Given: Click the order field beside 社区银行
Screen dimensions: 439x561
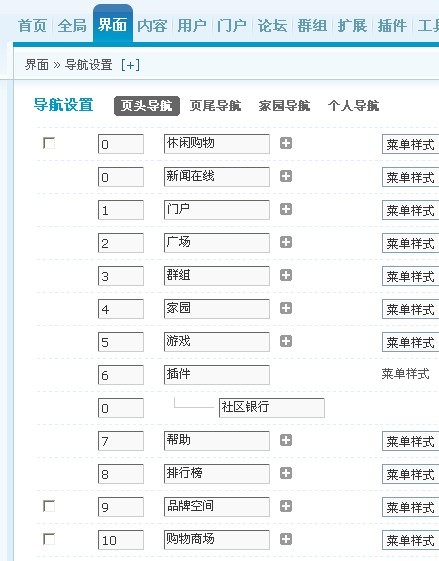Looking at the screenshot, I should click(121, 408).
